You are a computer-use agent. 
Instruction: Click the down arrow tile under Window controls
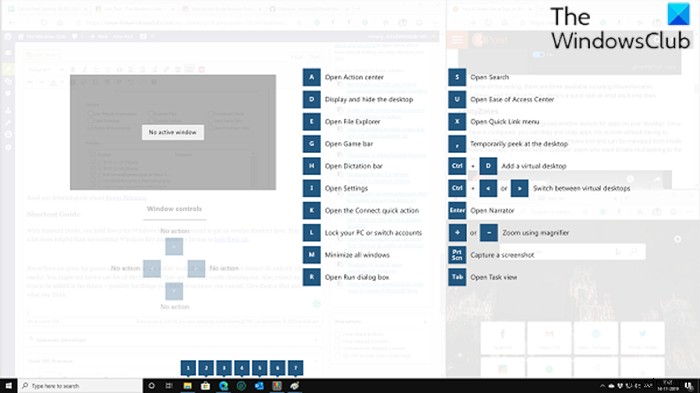pos(174,291)
